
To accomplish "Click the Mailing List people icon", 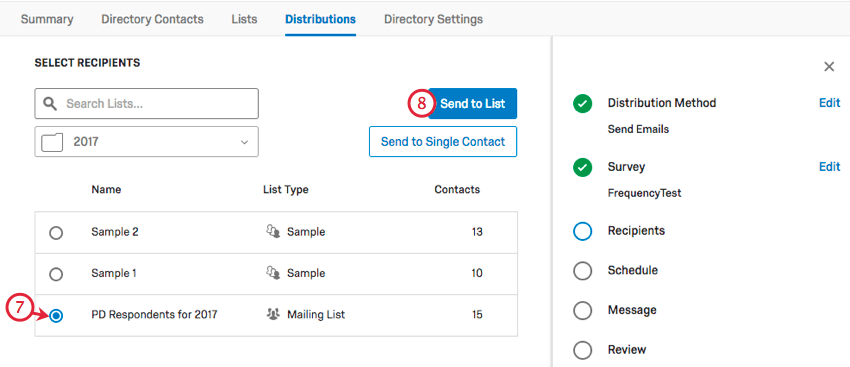I will pos(273,314).
